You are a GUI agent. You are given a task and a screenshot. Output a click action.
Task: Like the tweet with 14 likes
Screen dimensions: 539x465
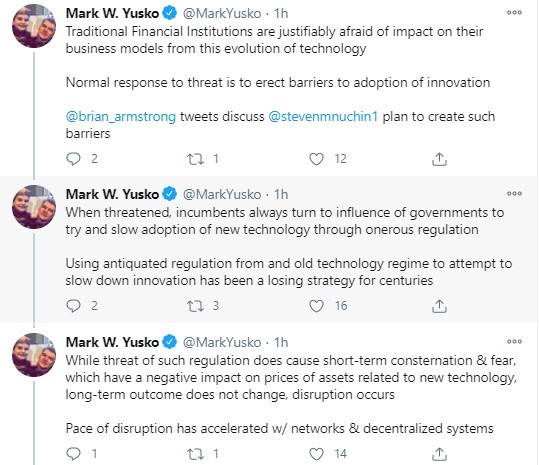316,454
